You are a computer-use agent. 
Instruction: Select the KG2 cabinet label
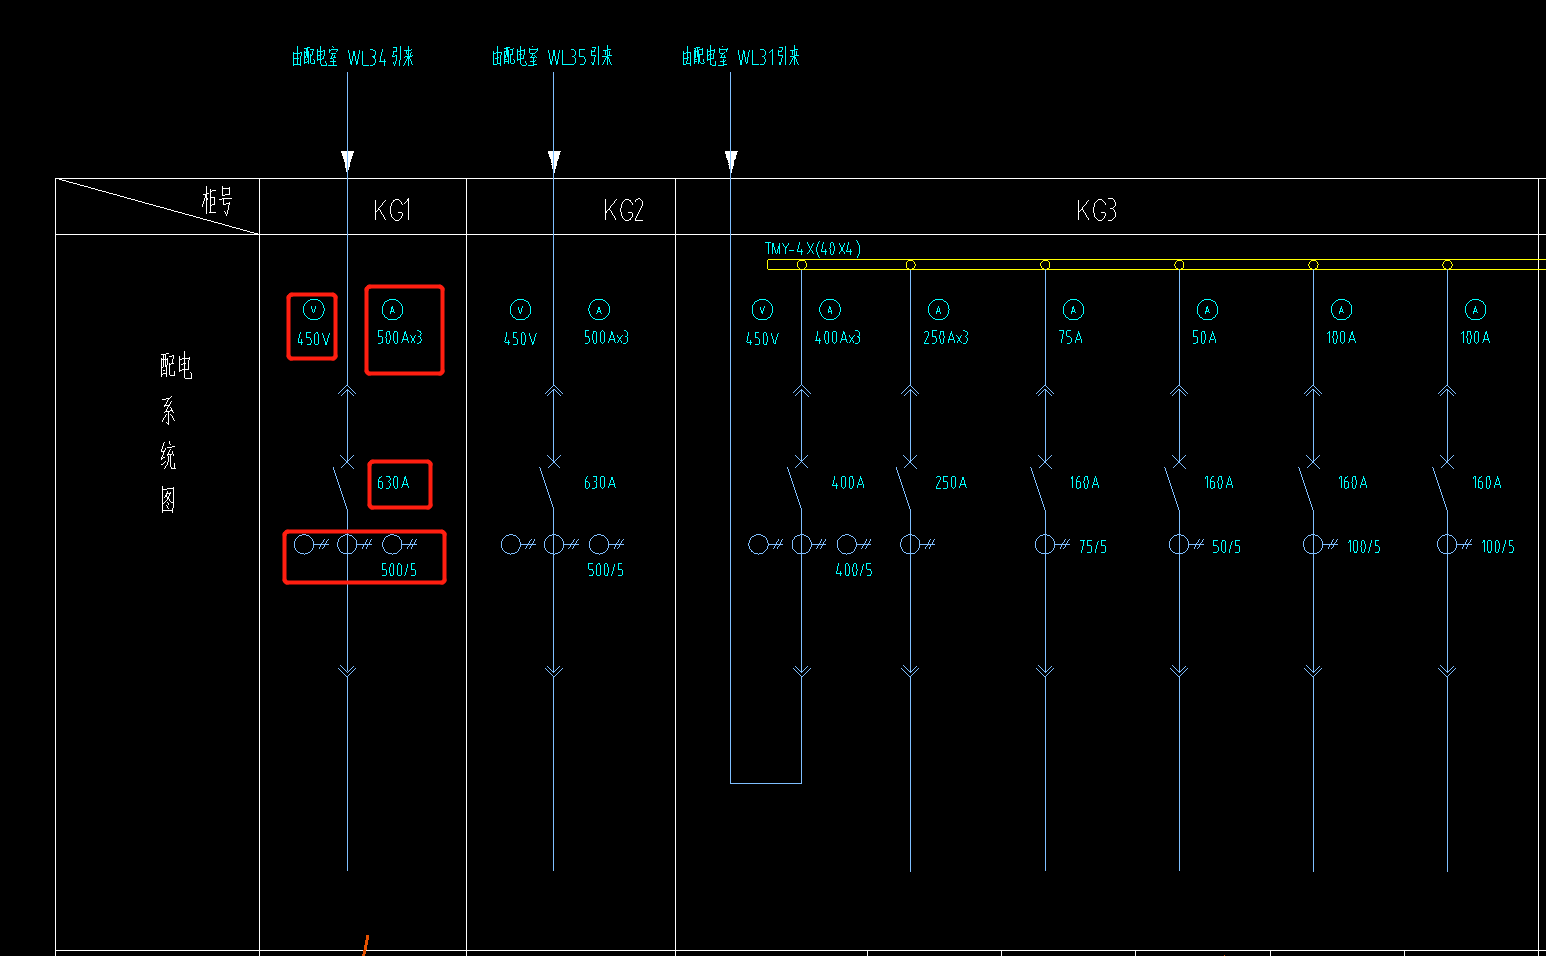click(x=623, y=210)
